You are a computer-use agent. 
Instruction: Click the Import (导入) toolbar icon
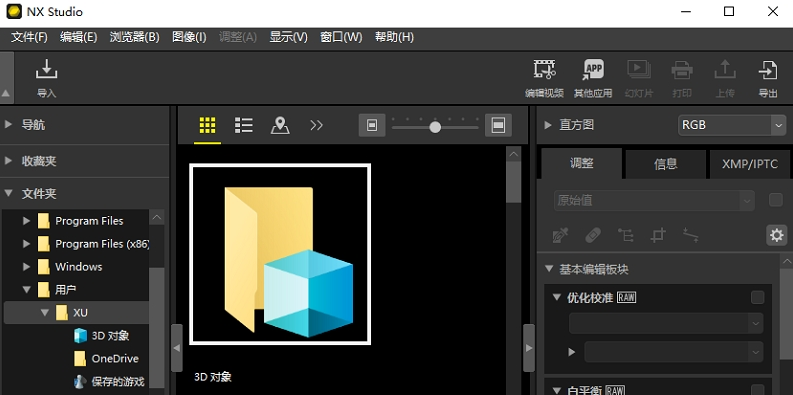(x=46, y=78)
